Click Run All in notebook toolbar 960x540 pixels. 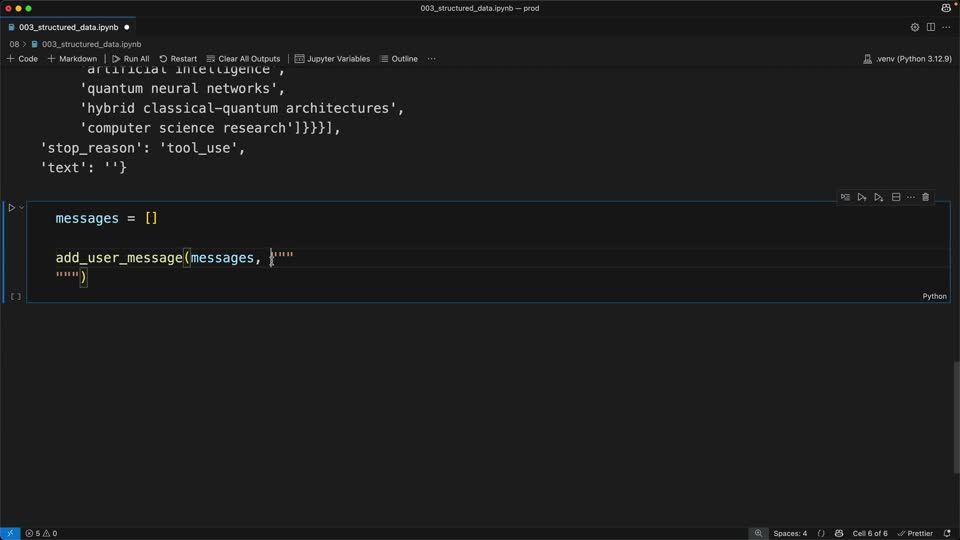click(x=130, y=59)
